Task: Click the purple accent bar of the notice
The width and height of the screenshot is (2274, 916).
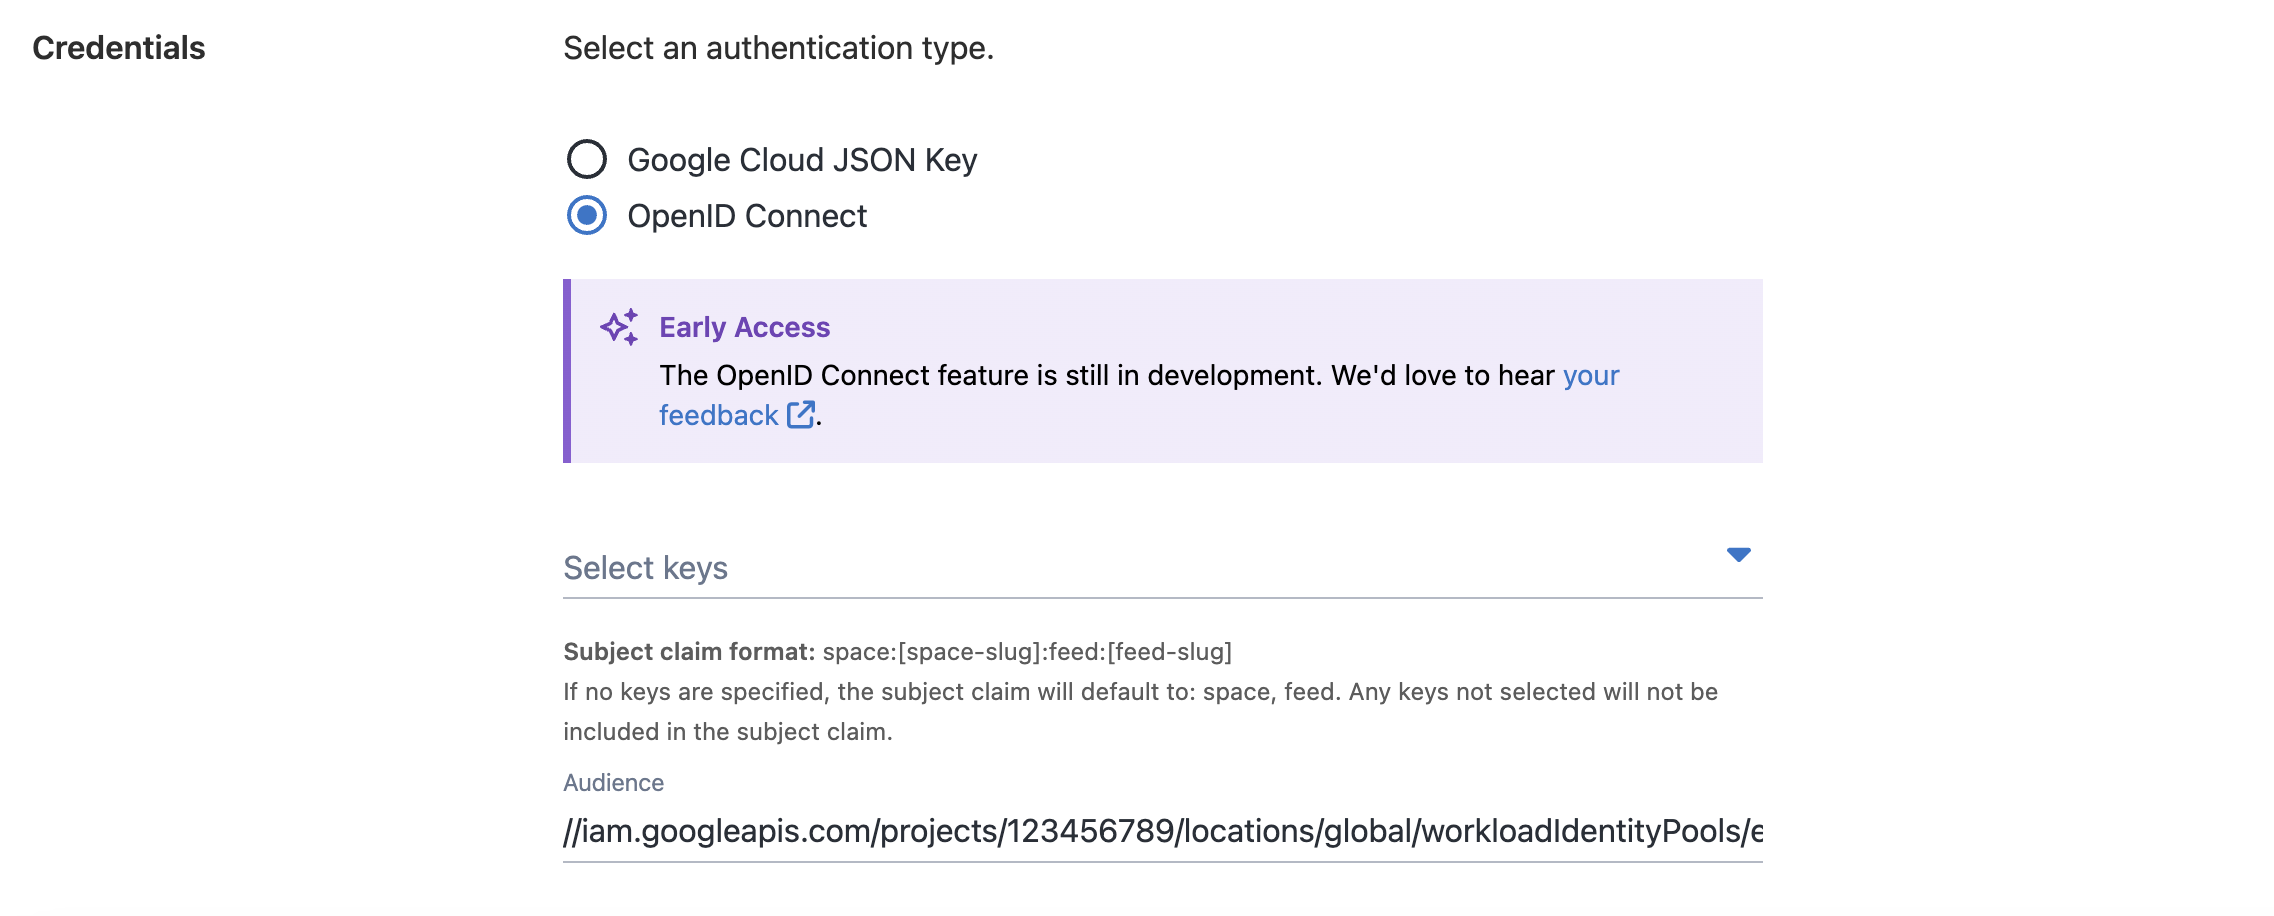Action: (x=568, y=370)
